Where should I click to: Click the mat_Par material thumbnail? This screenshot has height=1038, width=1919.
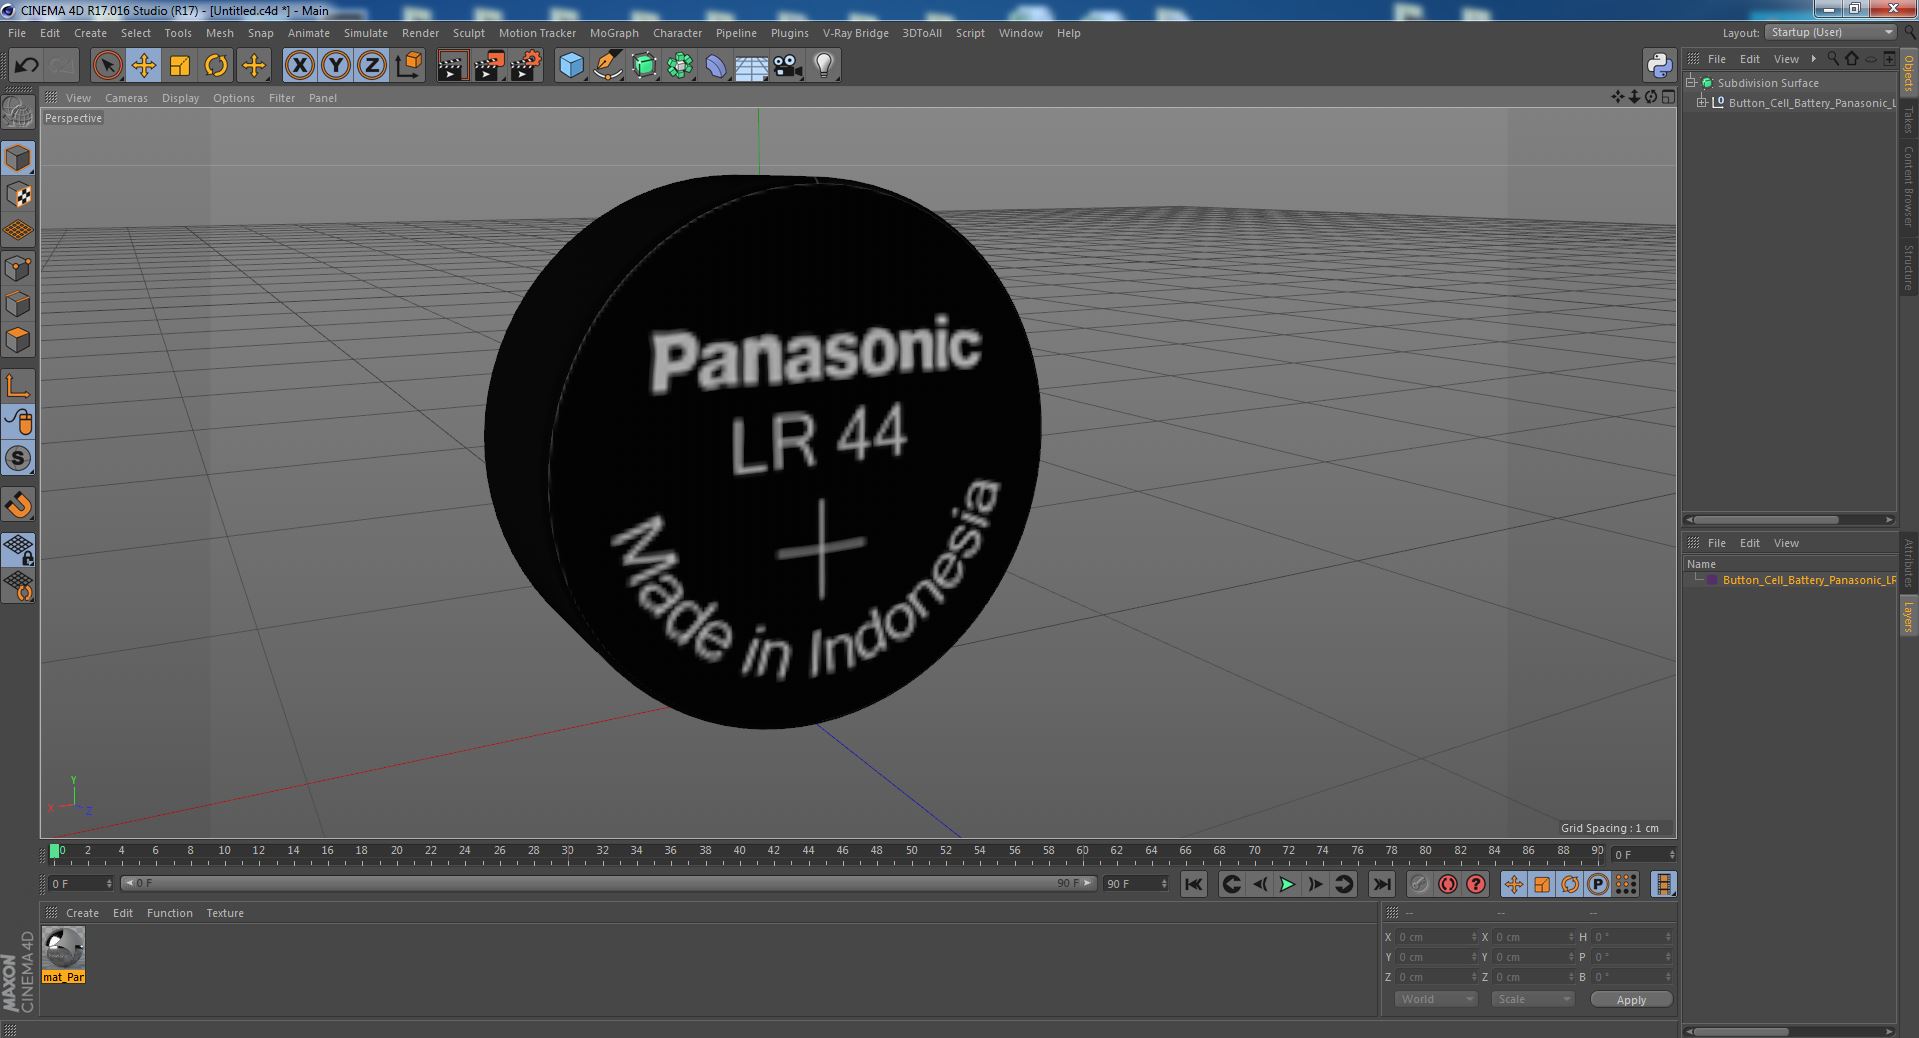(x=64, y=947)
